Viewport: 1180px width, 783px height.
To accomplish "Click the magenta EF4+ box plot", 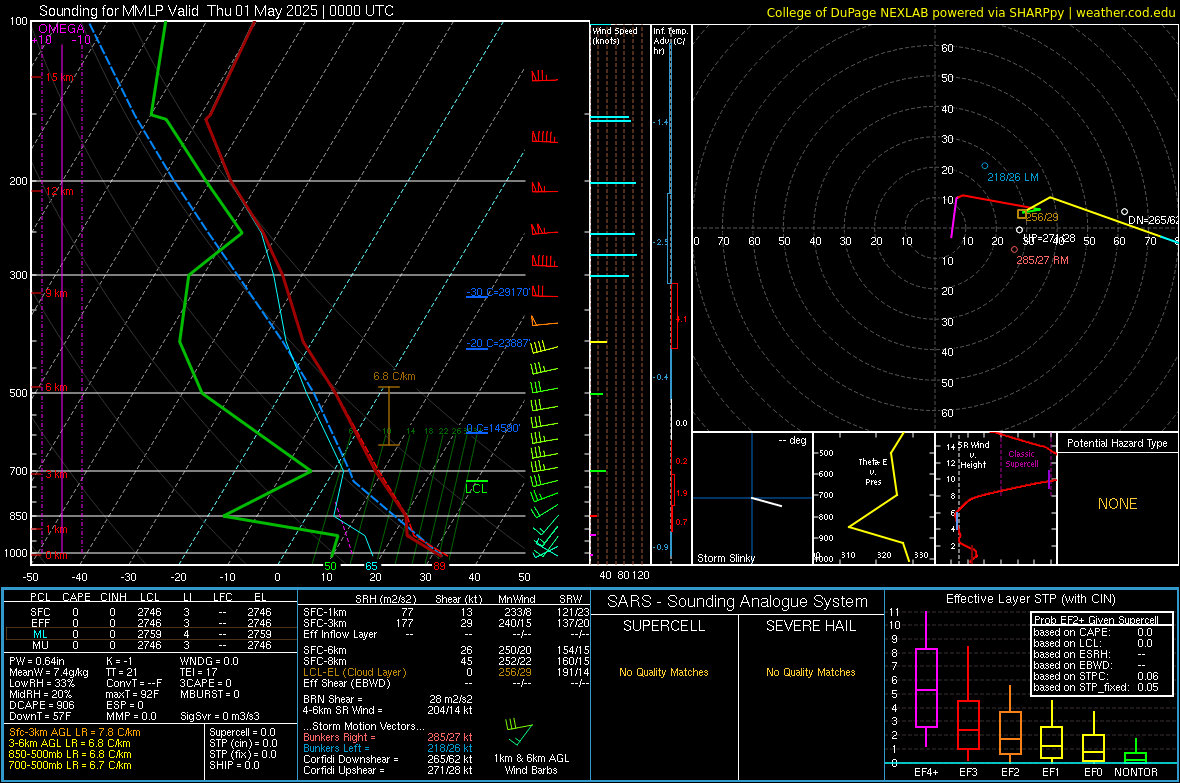I will (926, 679).
